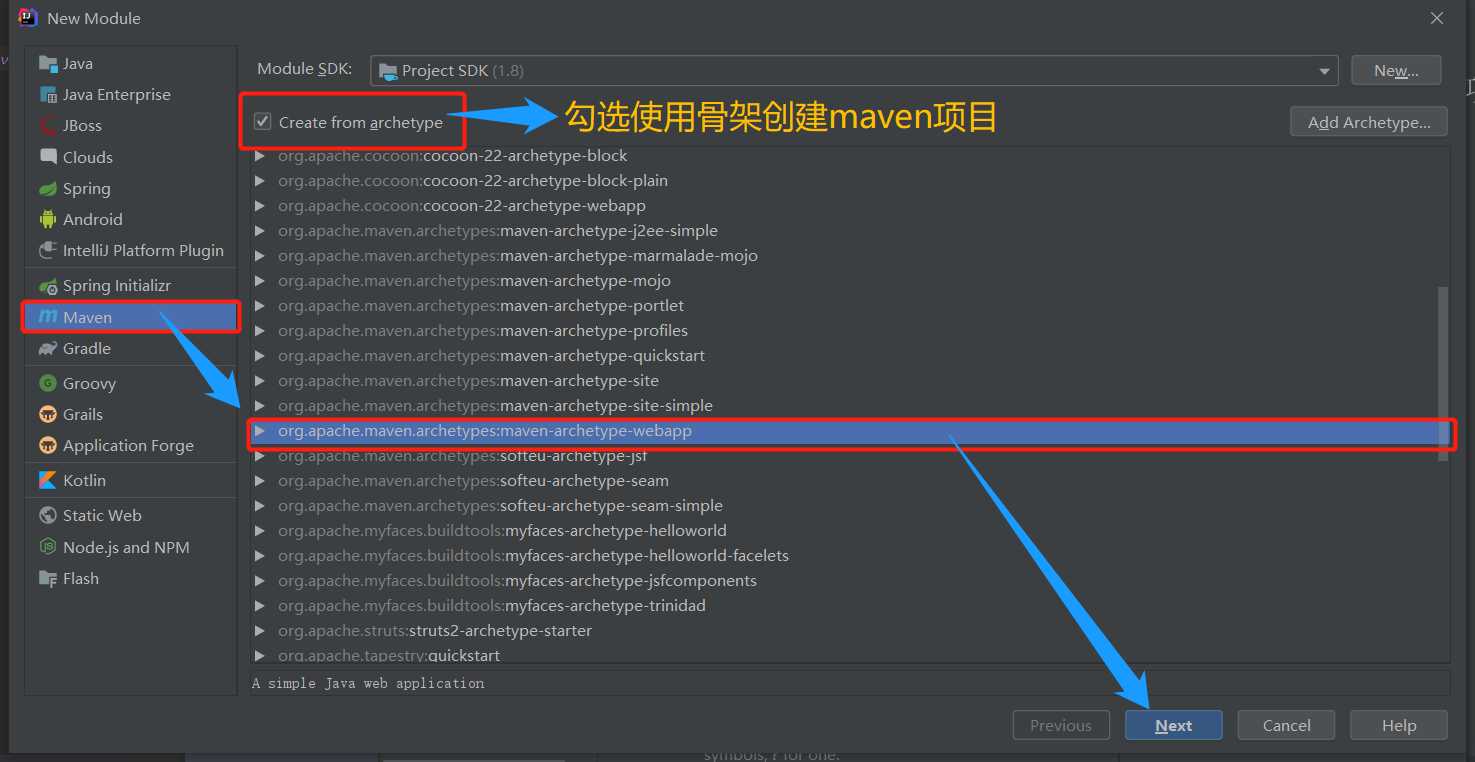Click the Kotlin icon
This screenshot has height=762, width=1475.
coord(48,480)
